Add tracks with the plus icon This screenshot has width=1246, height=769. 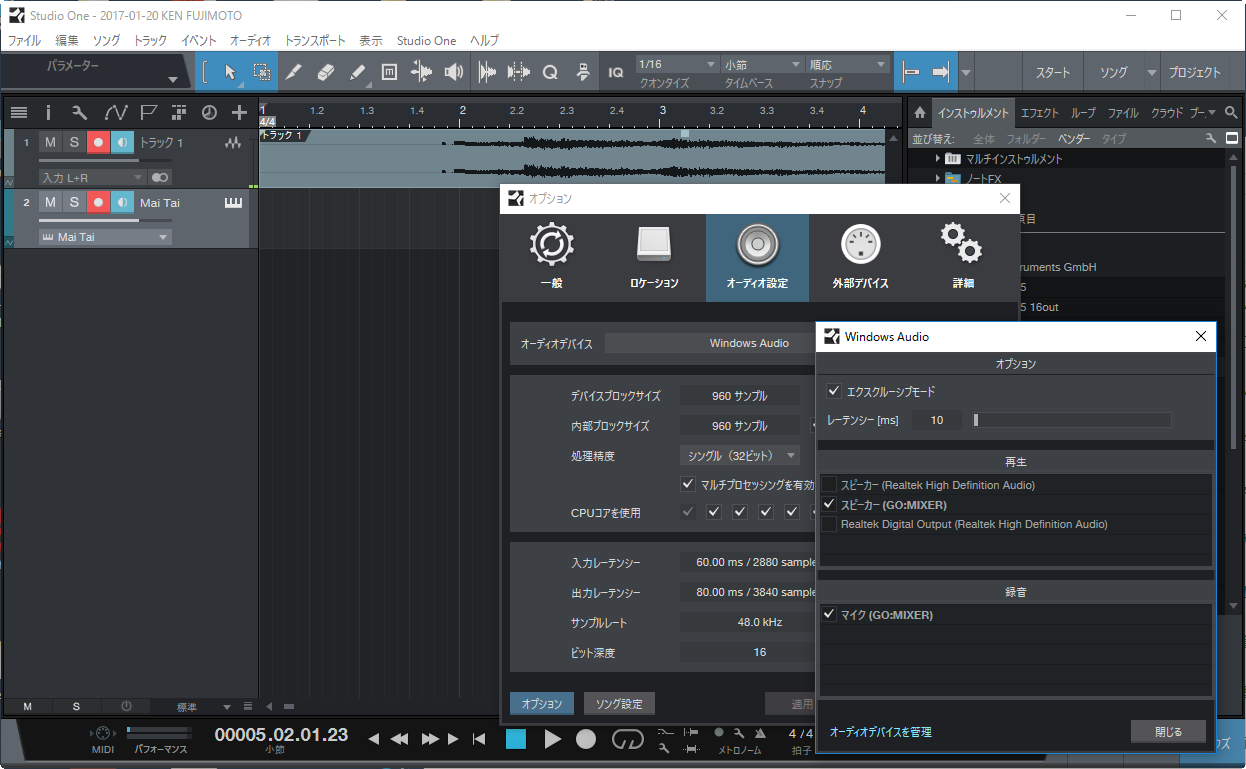point(239,112)
